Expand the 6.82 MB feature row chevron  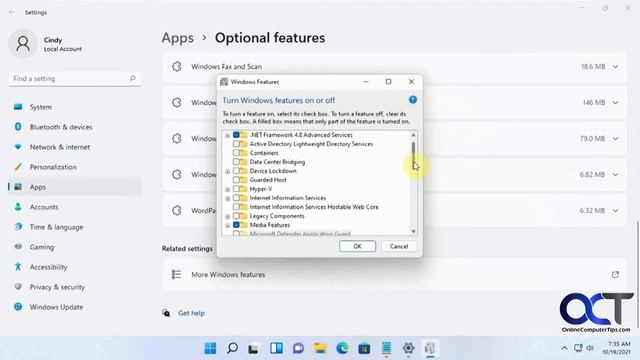click(615, 175)
